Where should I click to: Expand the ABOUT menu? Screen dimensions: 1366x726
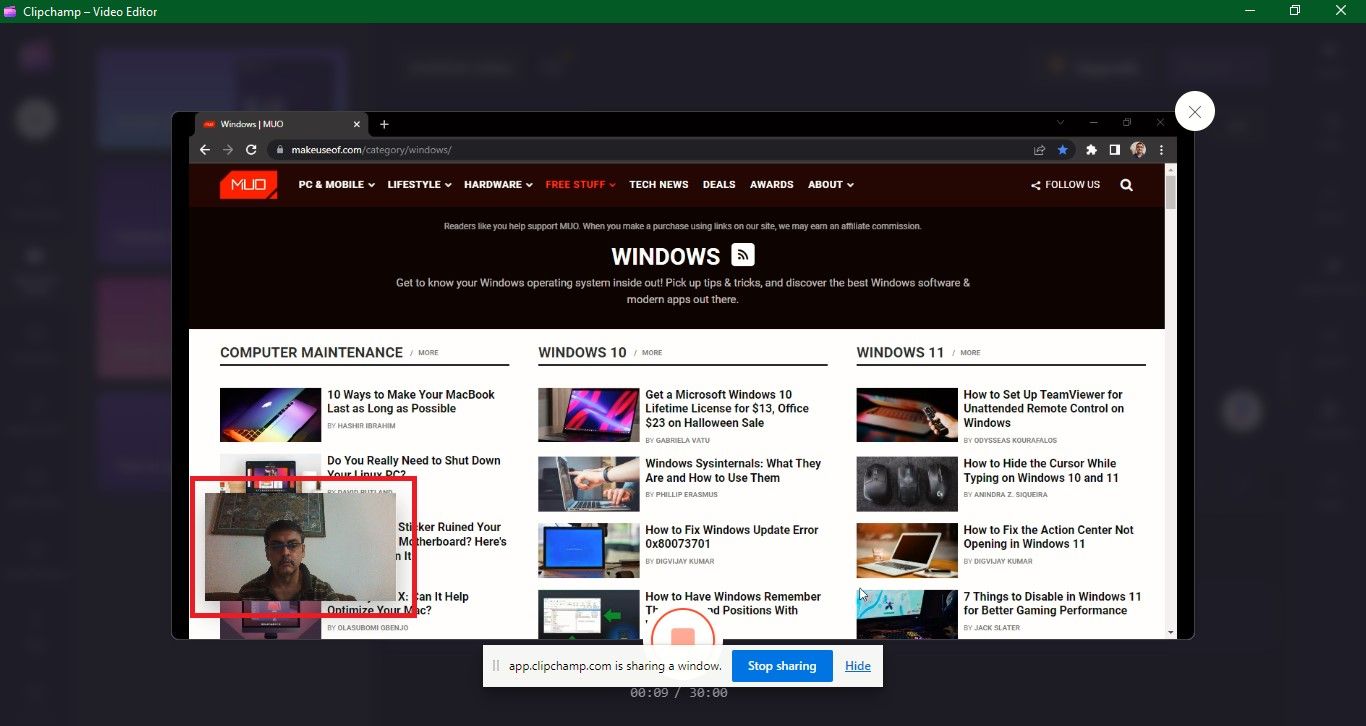[830, 185]
